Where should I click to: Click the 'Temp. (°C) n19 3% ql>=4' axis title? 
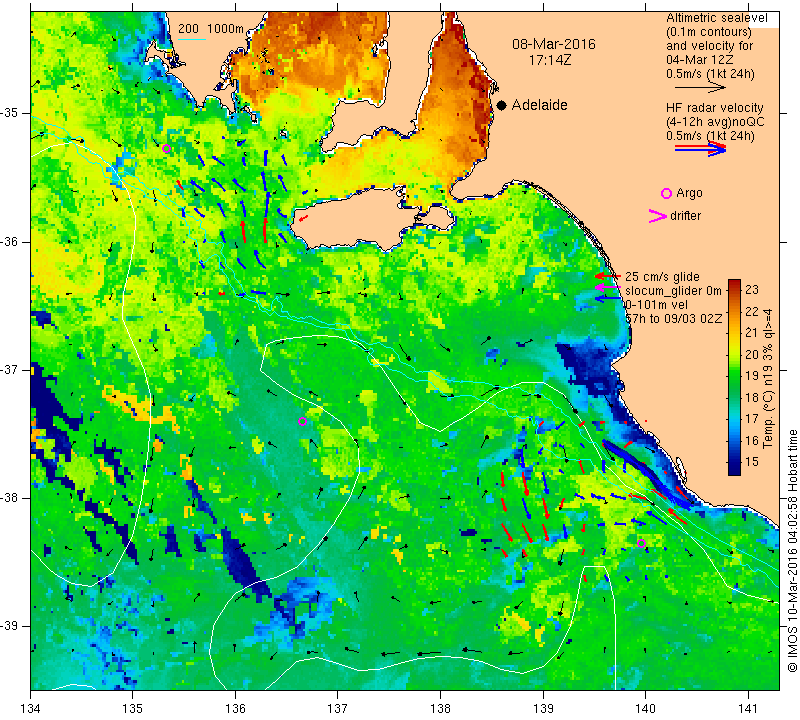pos(769,378)
